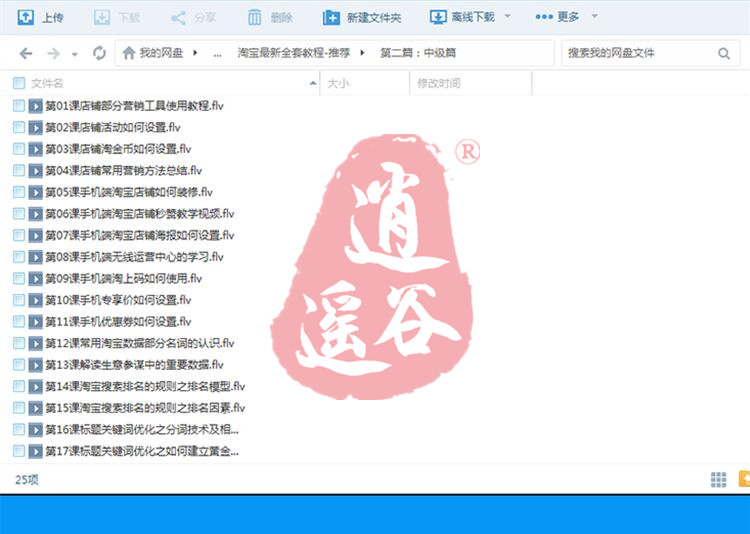750x534 pixels.
Task: Select file 第12课常用淘宝数据部分名词的认识.flv
Action: tap(140, 343)
